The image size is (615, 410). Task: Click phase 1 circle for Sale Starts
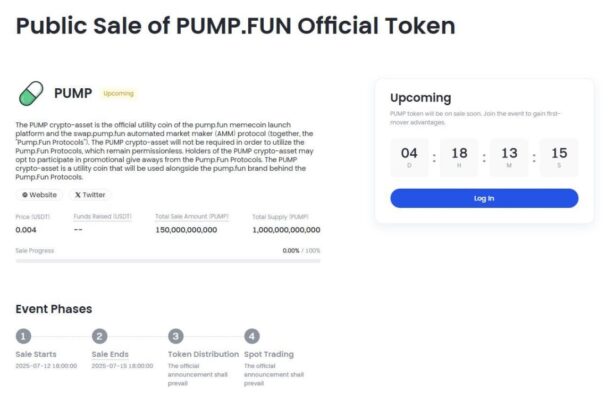coord(24,337)
